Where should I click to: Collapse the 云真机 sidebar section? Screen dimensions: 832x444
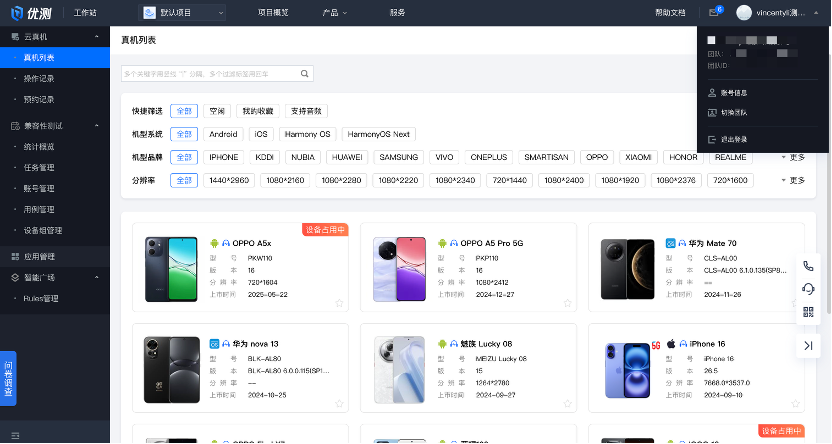[x=97, y=37]
